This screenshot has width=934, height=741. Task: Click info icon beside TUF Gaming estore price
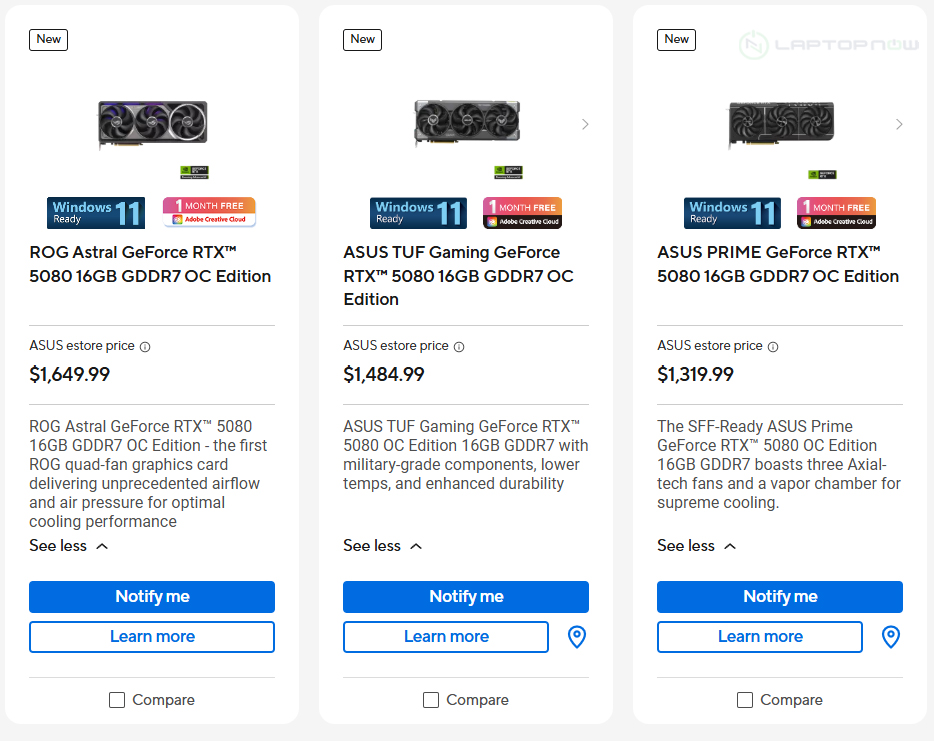point(459,347)
